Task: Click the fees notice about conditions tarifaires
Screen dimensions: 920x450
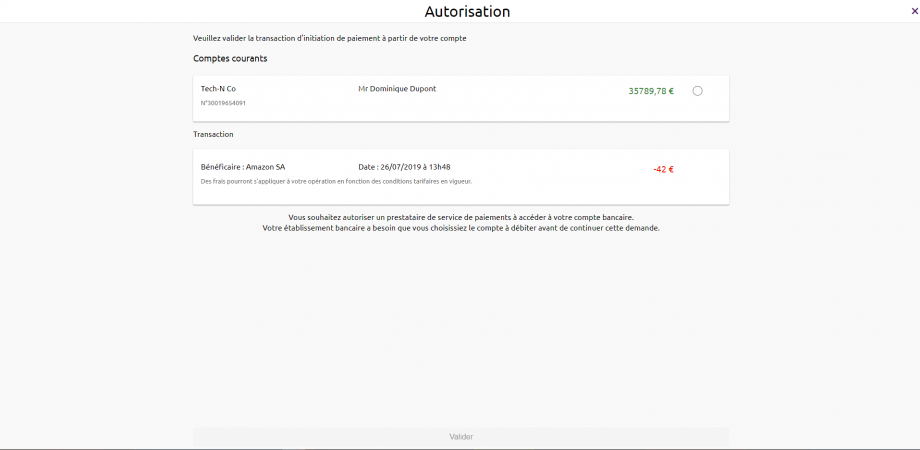Action: (x=336, y=181)
